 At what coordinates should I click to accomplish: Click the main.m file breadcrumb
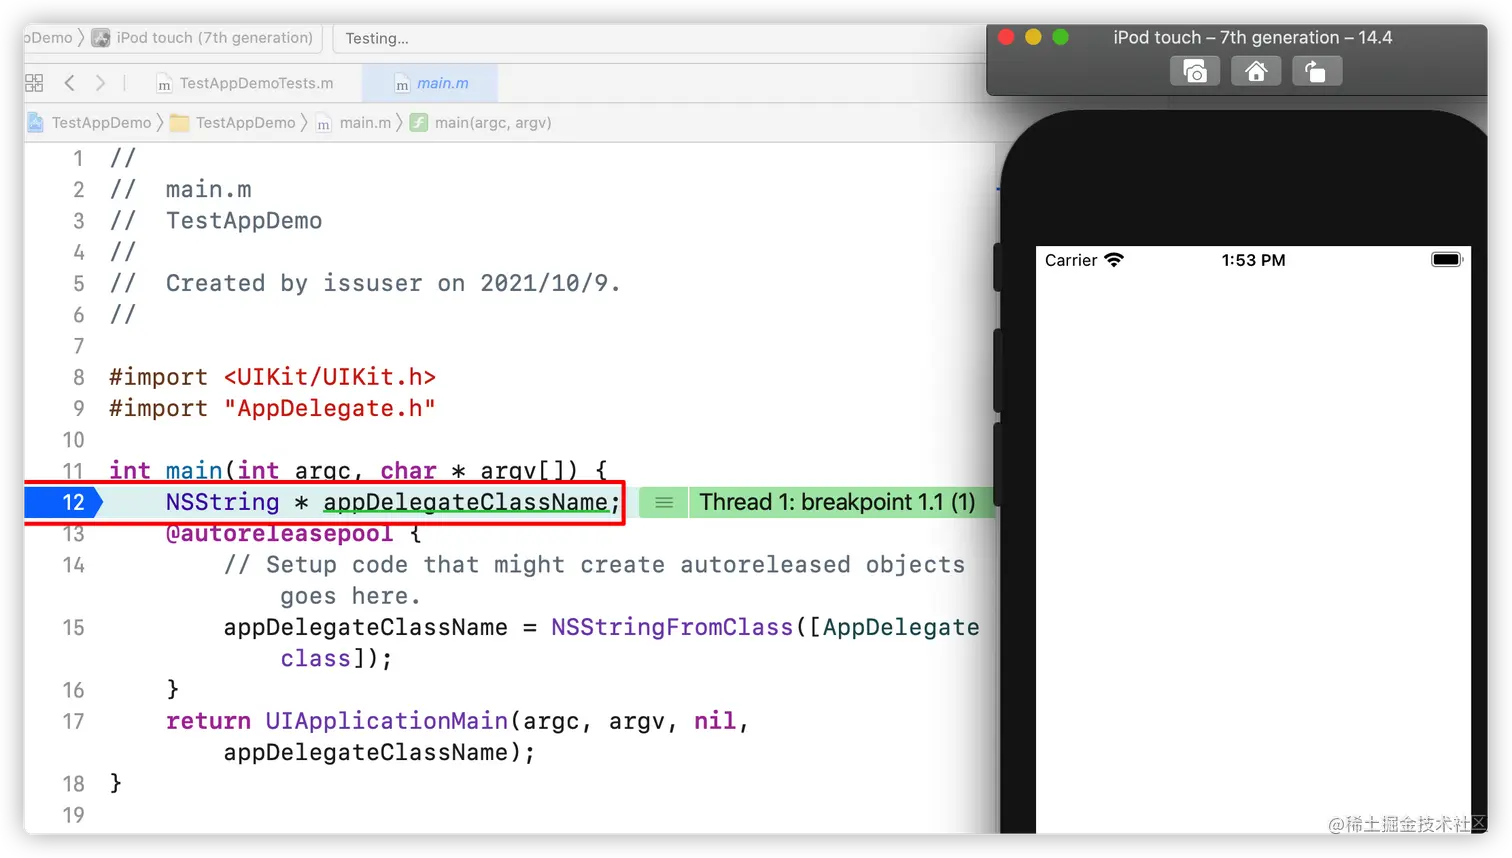click(x=354, y=122)
